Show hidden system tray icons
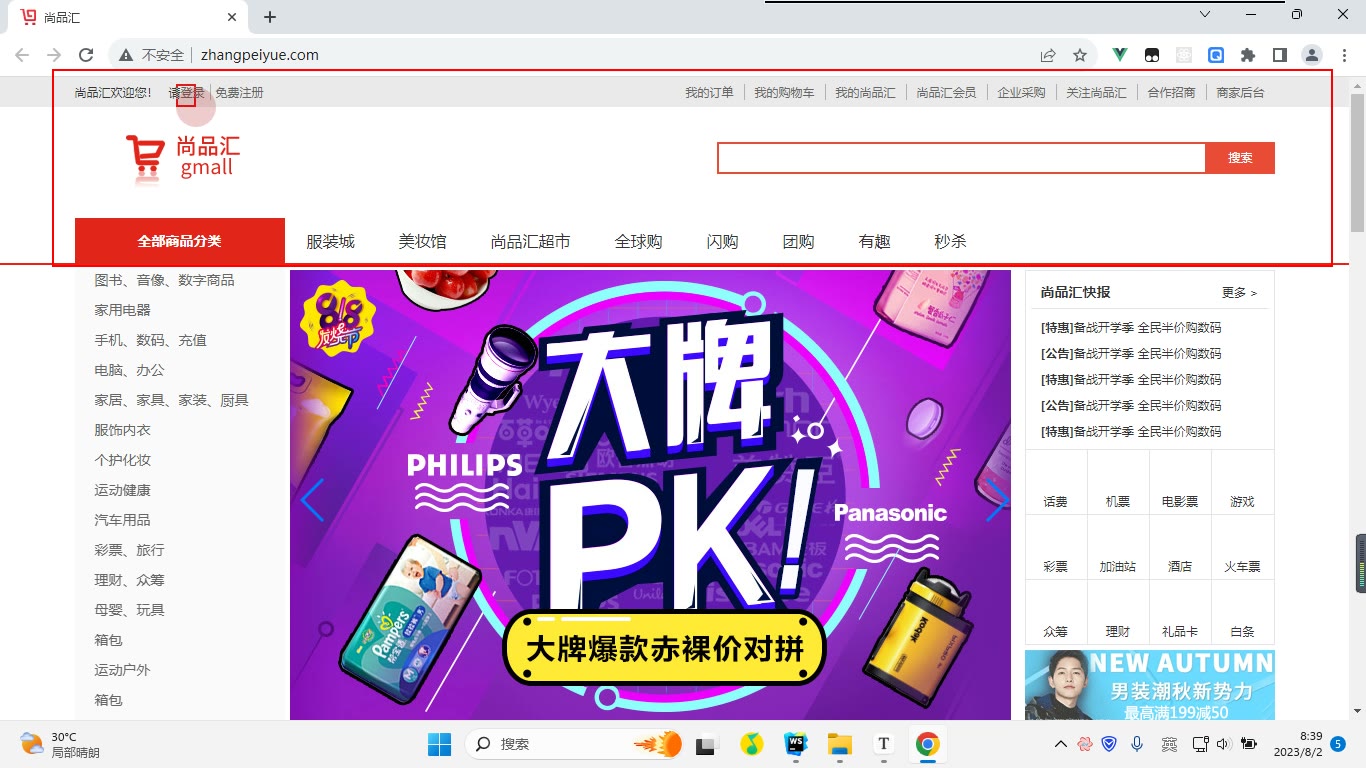The image size is (1366, 768). [1061, 744]
